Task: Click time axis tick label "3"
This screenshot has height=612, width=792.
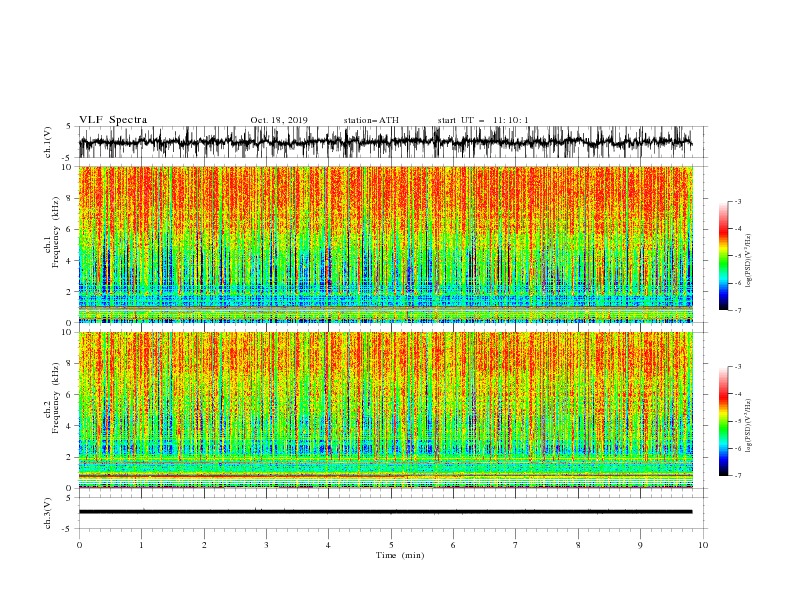Action: point(266,545)
